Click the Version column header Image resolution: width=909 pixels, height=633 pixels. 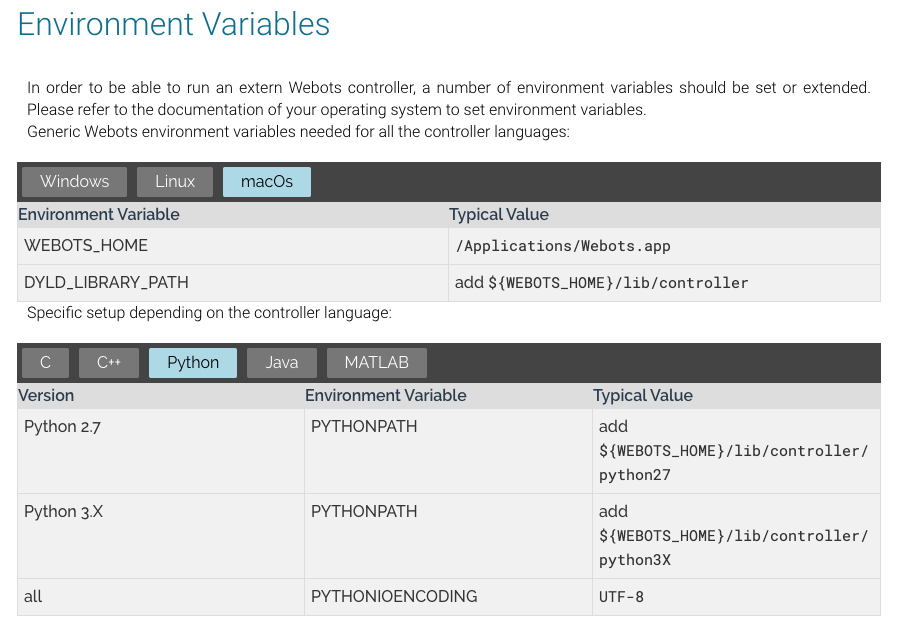point(46,395)
